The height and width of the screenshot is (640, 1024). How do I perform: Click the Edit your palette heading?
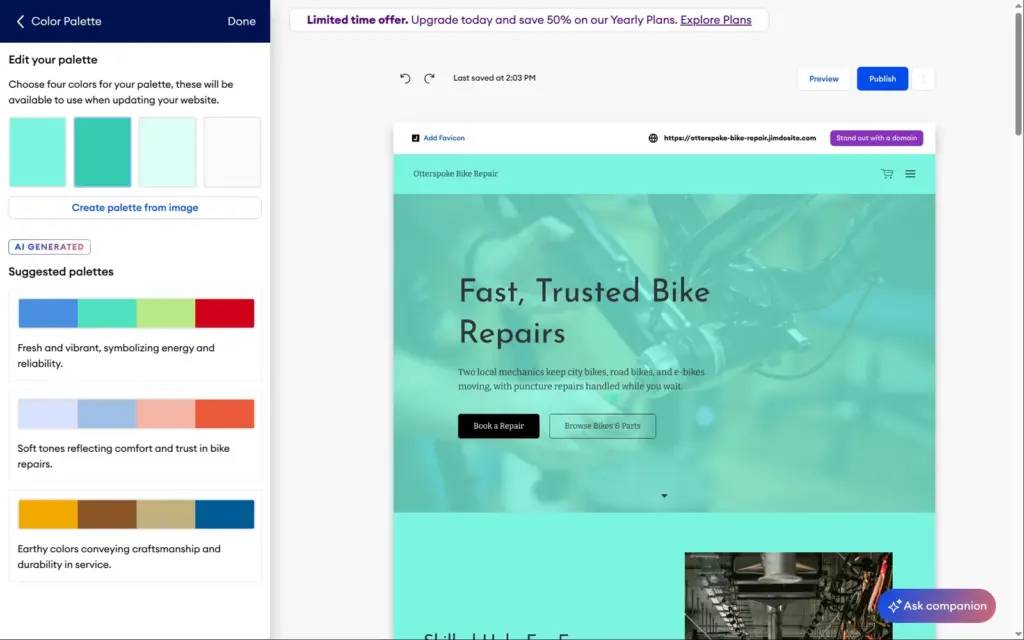(x=53, y=59)
